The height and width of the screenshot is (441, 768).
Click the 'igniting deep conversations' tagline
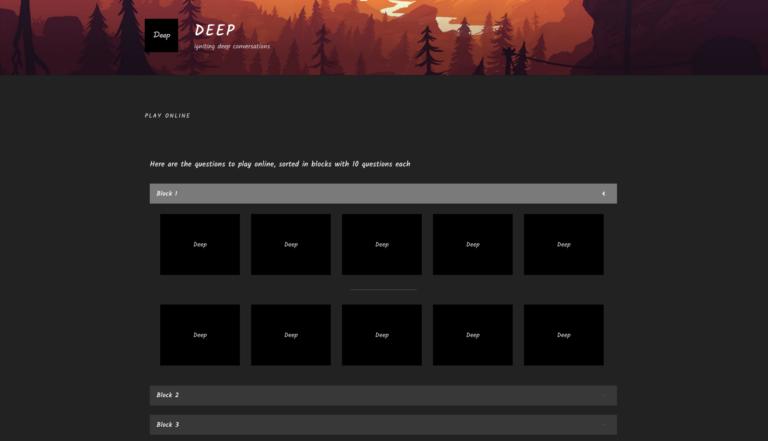[x=232, y=46]
